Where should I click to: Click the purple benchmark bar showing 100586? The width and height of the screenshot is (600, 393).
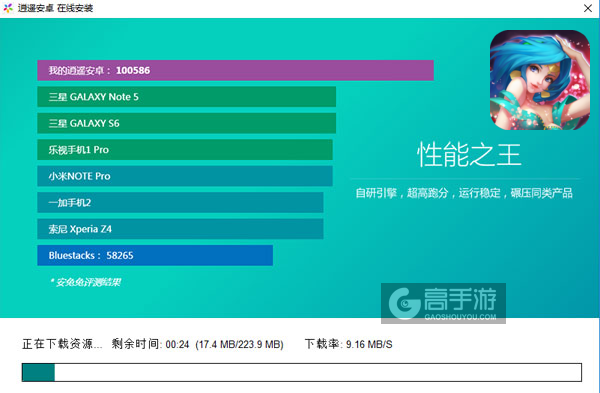pos(235,70)
